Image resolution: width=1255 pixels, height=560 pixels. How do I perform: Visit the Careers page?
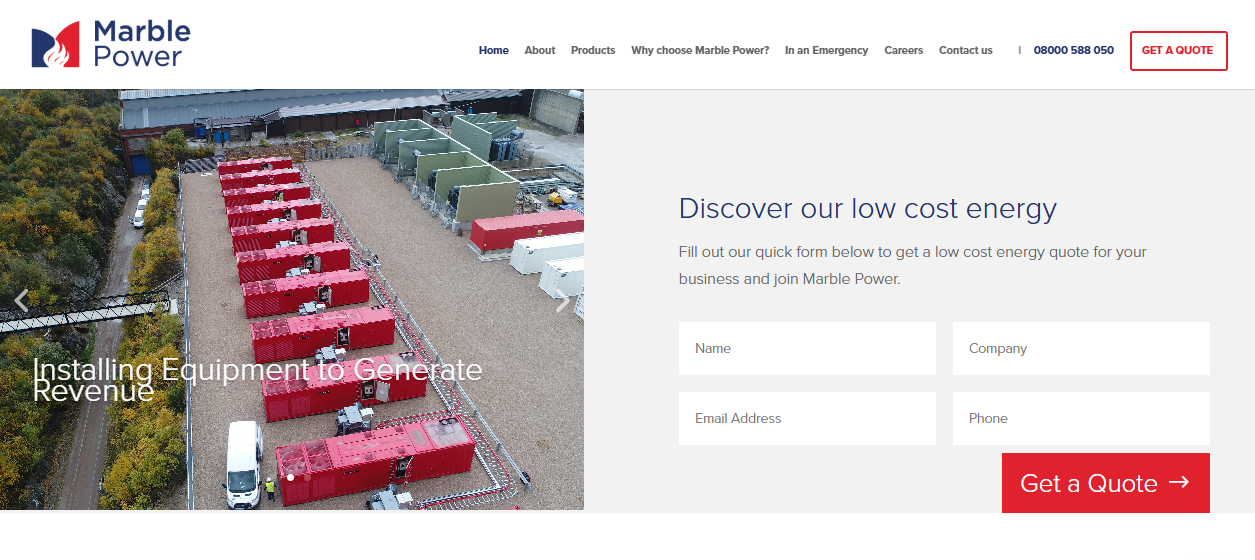pos(903,50)
